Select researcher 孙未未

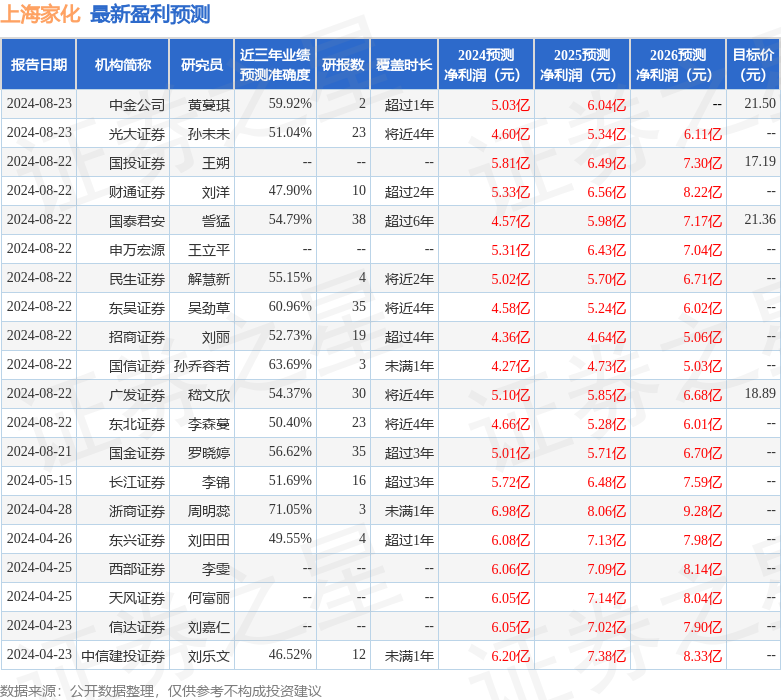pyautogui.click(x=209, y=134)
